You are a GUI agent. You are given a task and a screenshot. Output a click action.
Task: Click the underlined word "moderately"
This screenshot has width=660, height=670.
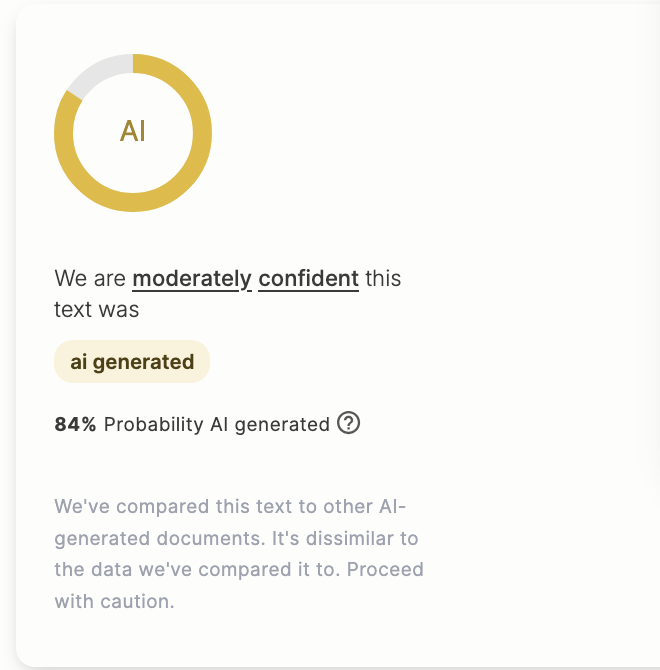coord(191,278)
